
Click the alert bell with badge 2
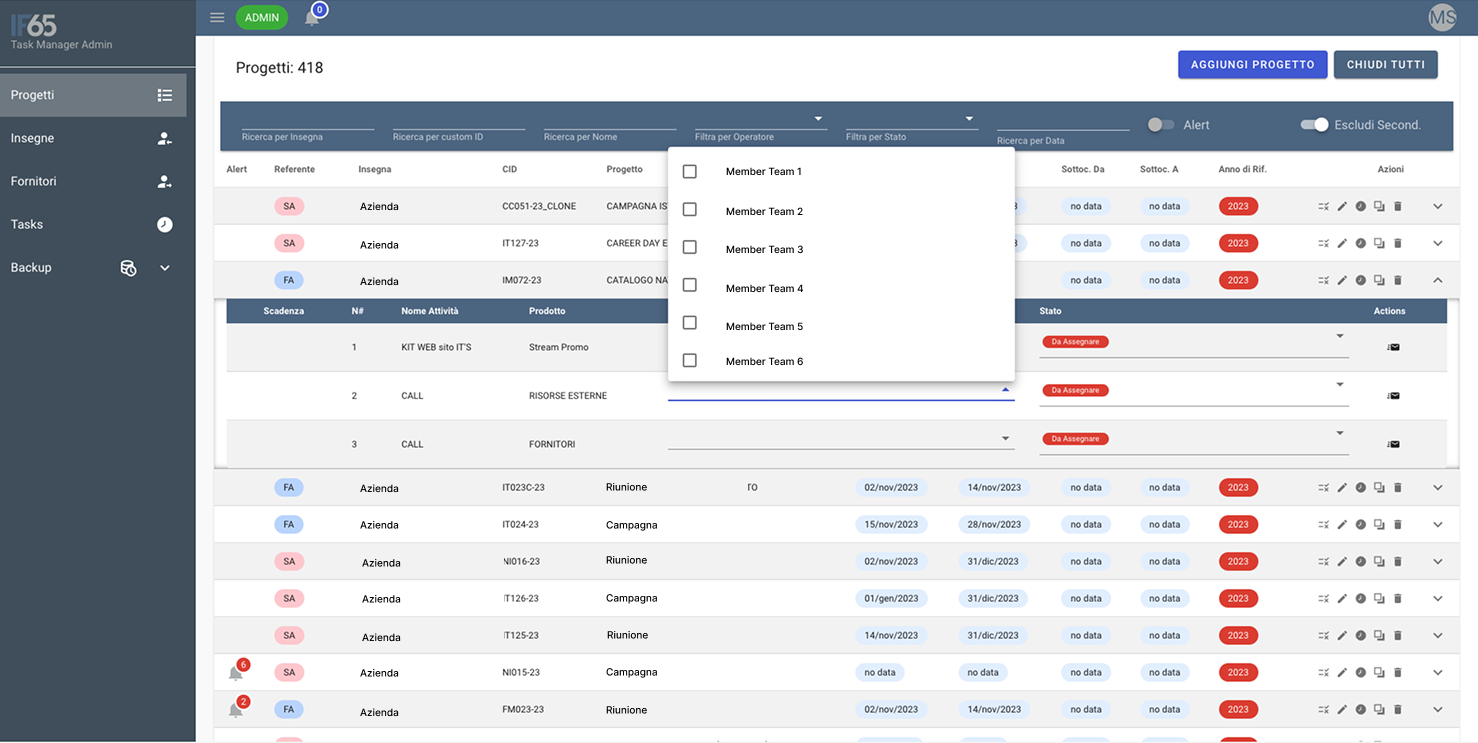[236, 709]
